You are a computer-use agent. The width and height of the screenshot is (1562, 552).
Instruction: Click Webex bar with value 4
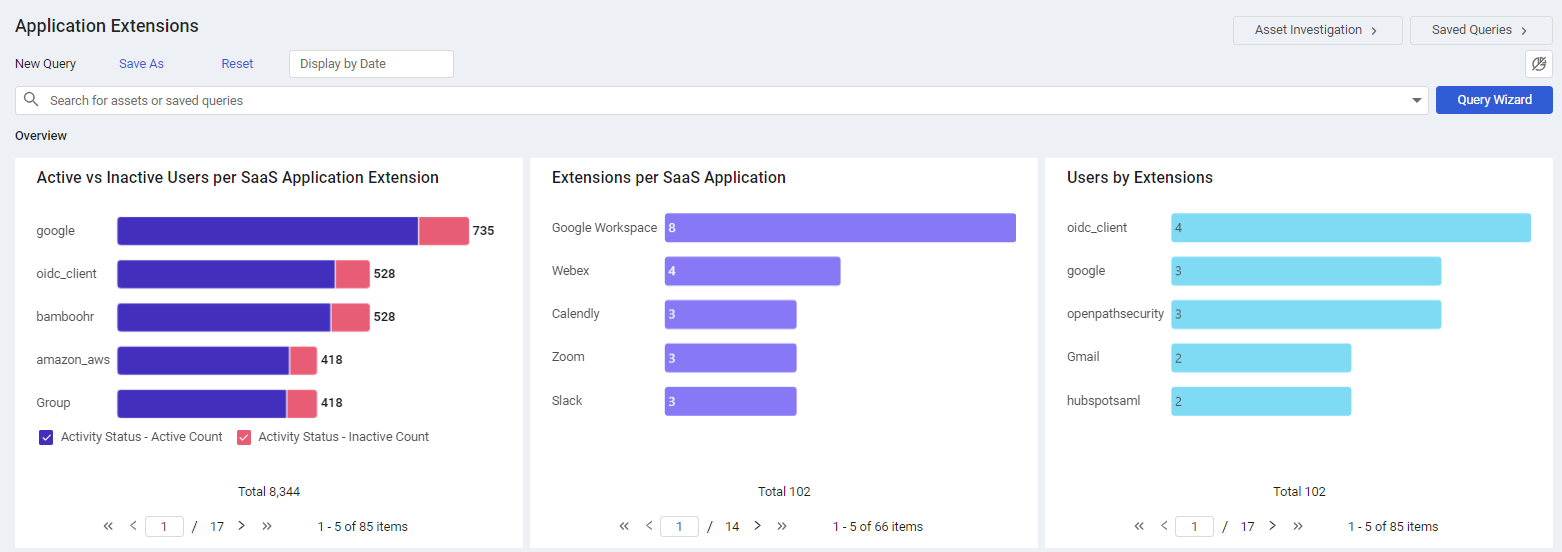coord(752,271)
